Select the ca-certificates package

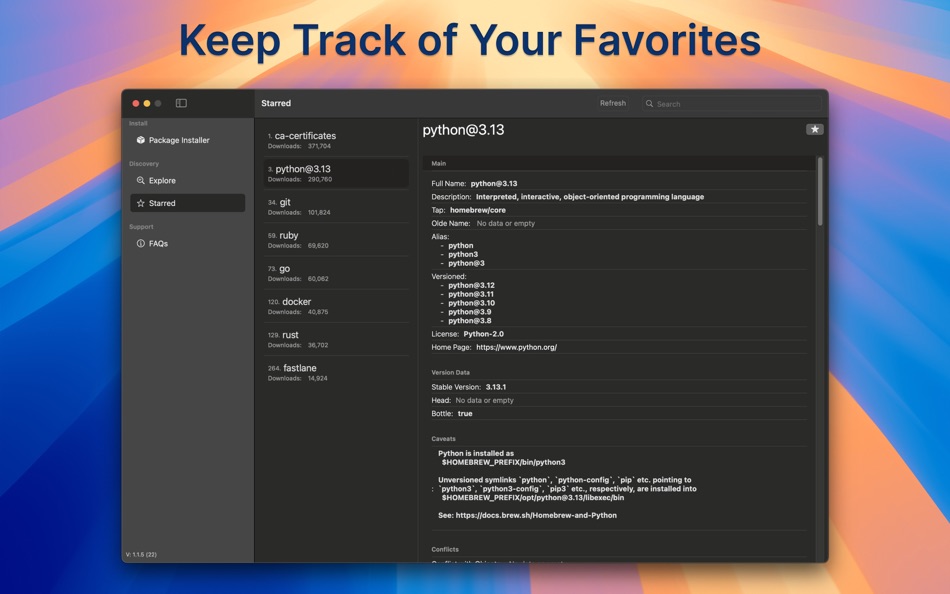click(x=336, y=140)
